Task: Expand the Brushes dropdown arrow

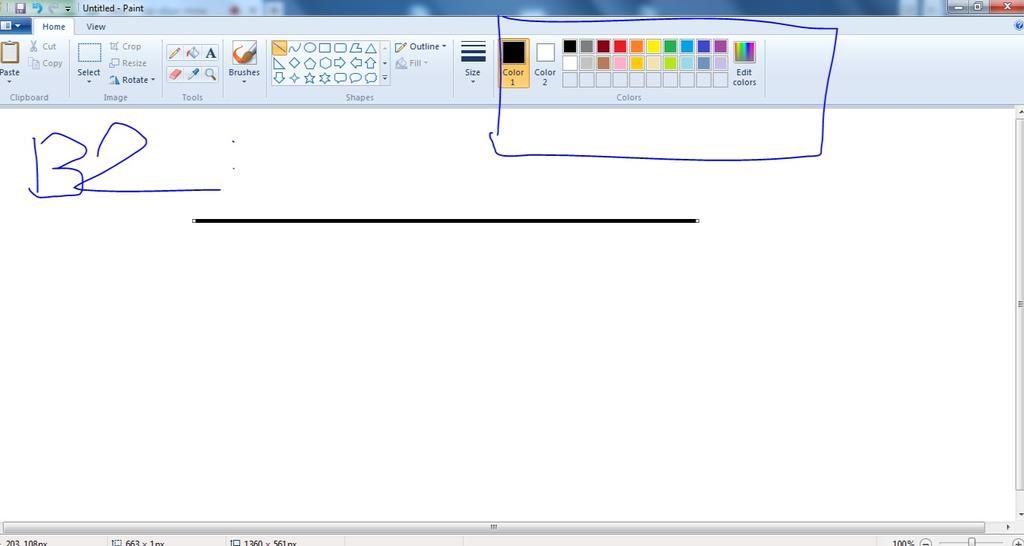Action: coord(244,82)
